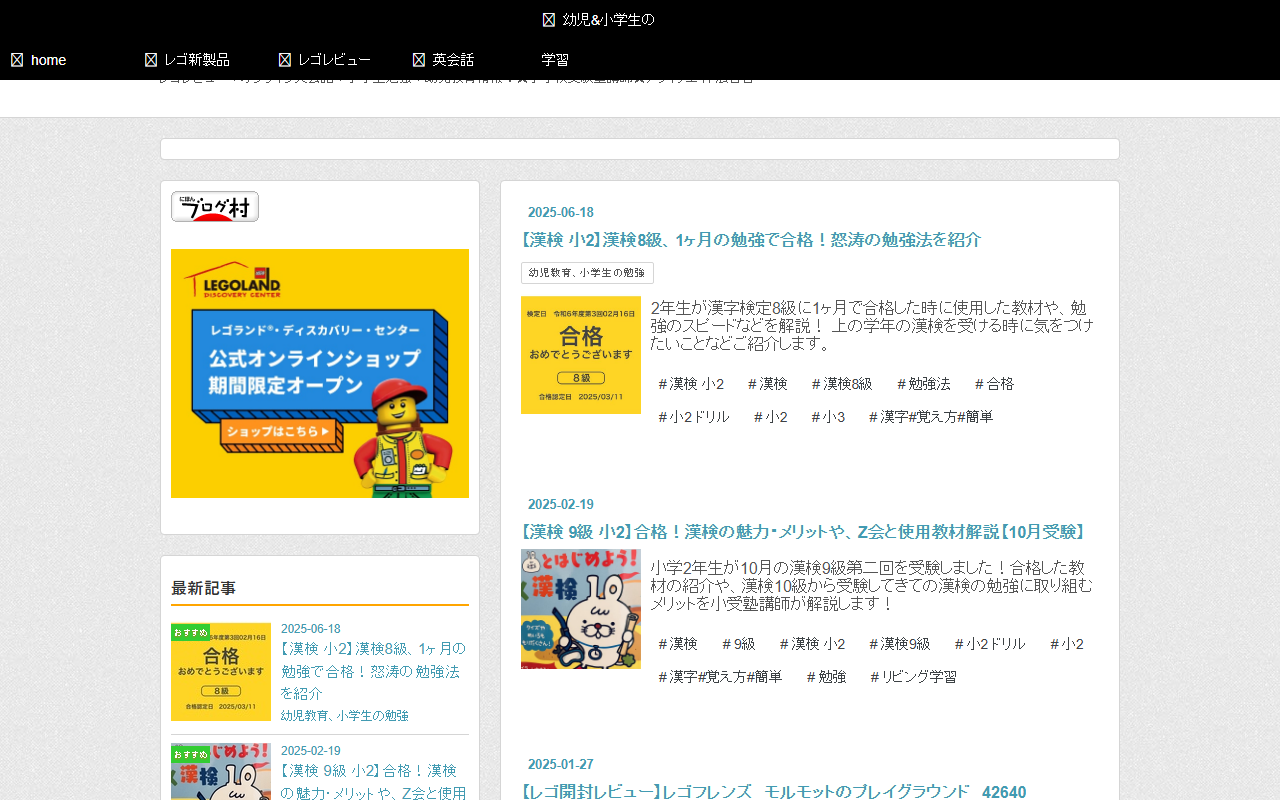The height and width of the screenshot is (800, 1280).
Task: Click the 幼児教育、小学生の勉強 category tag button
Action: point(587,273)
